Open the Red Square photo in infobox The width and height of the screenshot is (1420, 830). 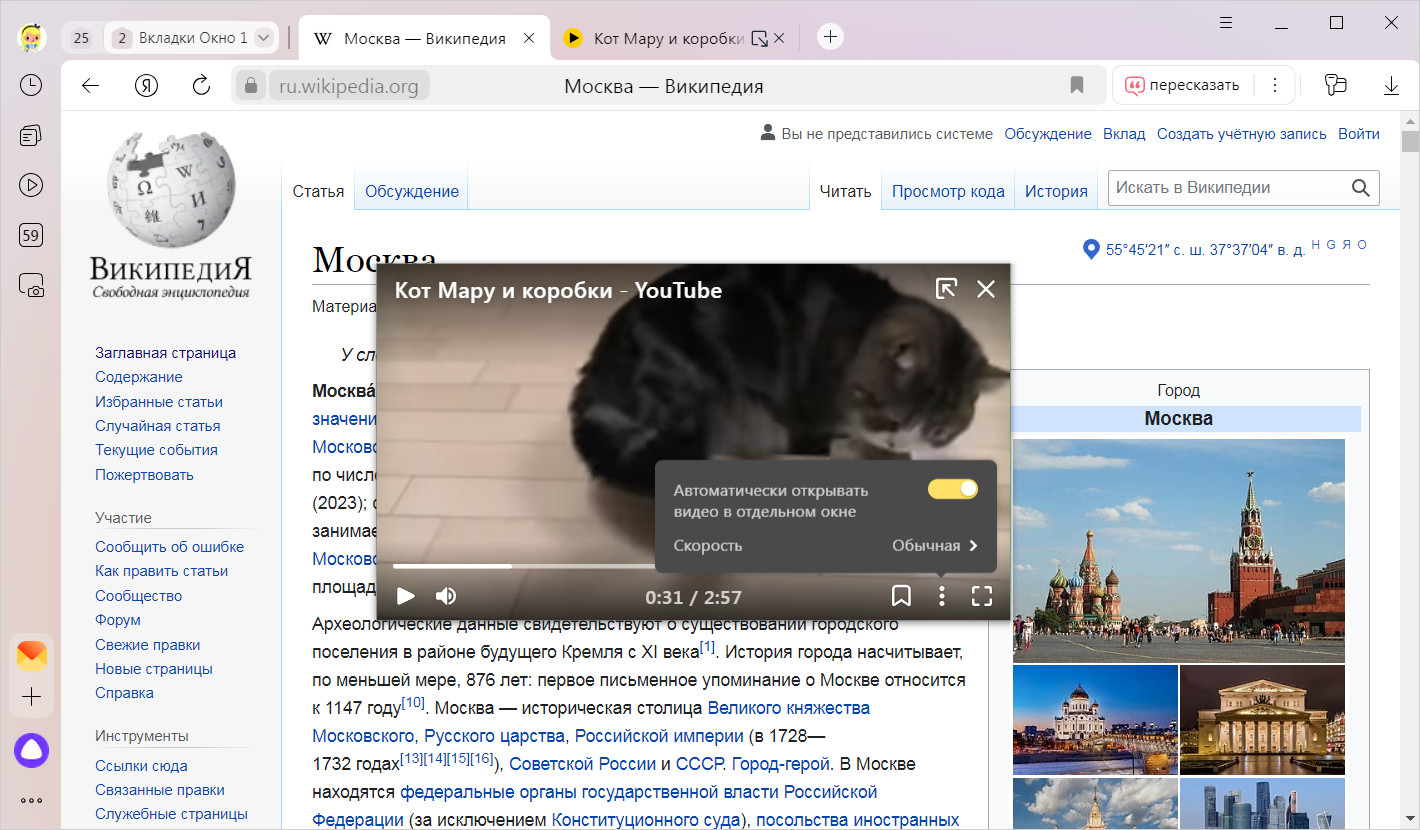coord(1179,551)
